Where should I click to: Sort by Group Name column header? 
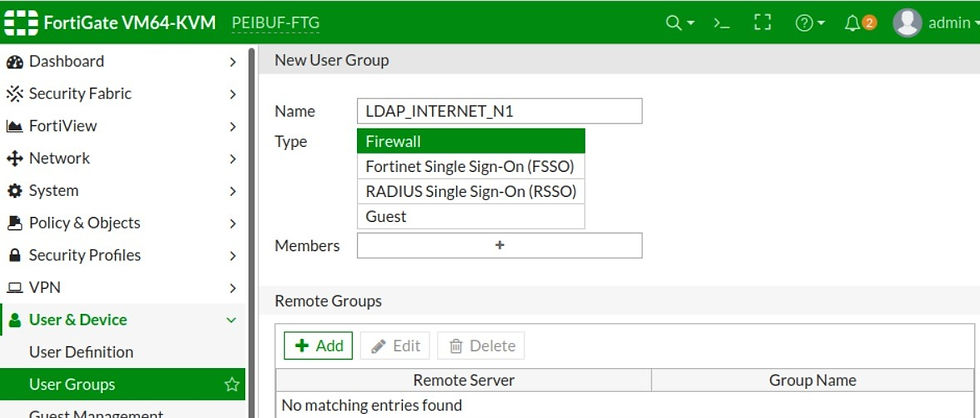click(812, 381)
